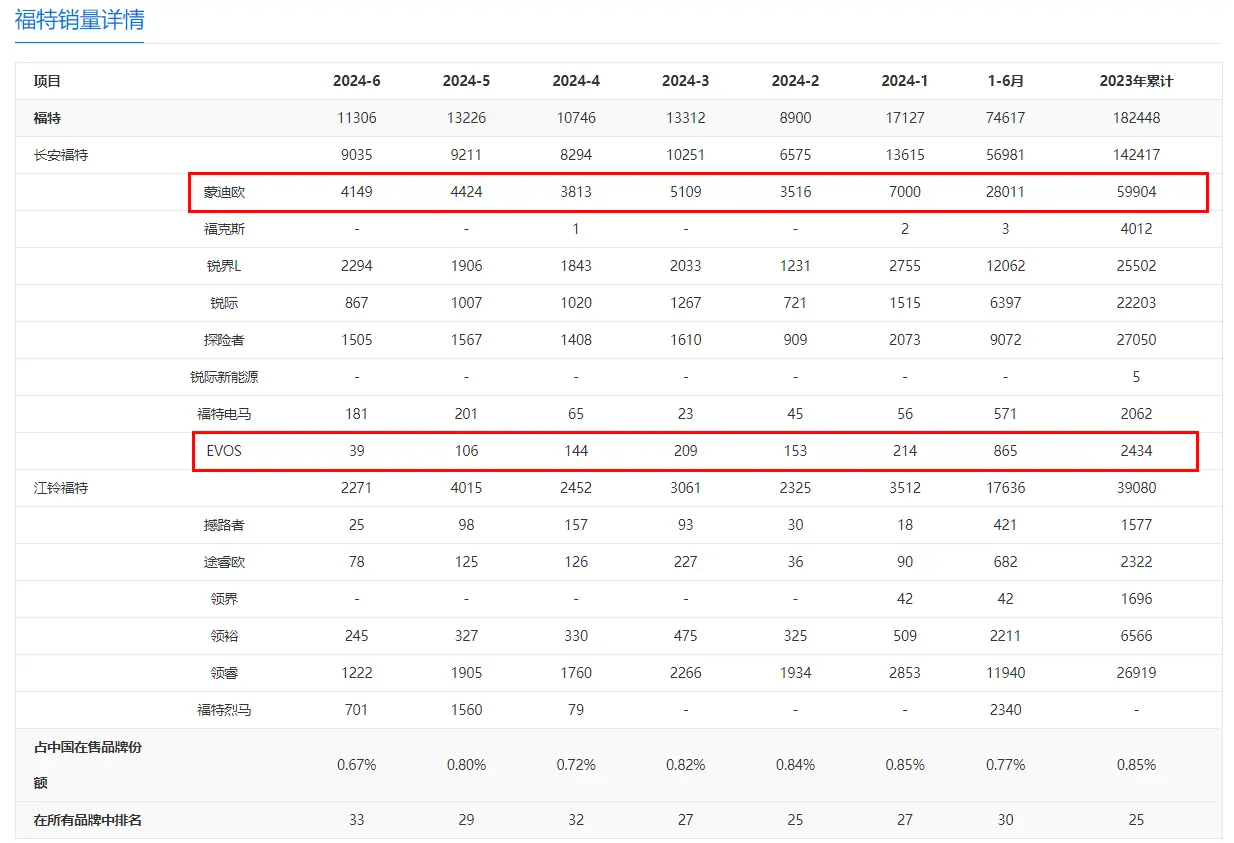Select the 2024-4 column header
The width and height of the screenshot is (1234, 843).
point(576,81)
